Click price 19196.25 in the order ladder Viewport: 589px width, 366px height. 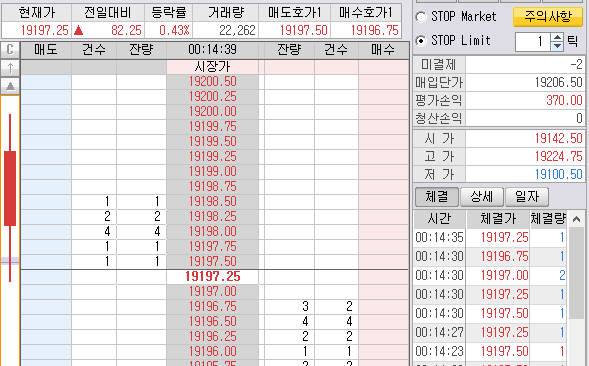(213, 337)
